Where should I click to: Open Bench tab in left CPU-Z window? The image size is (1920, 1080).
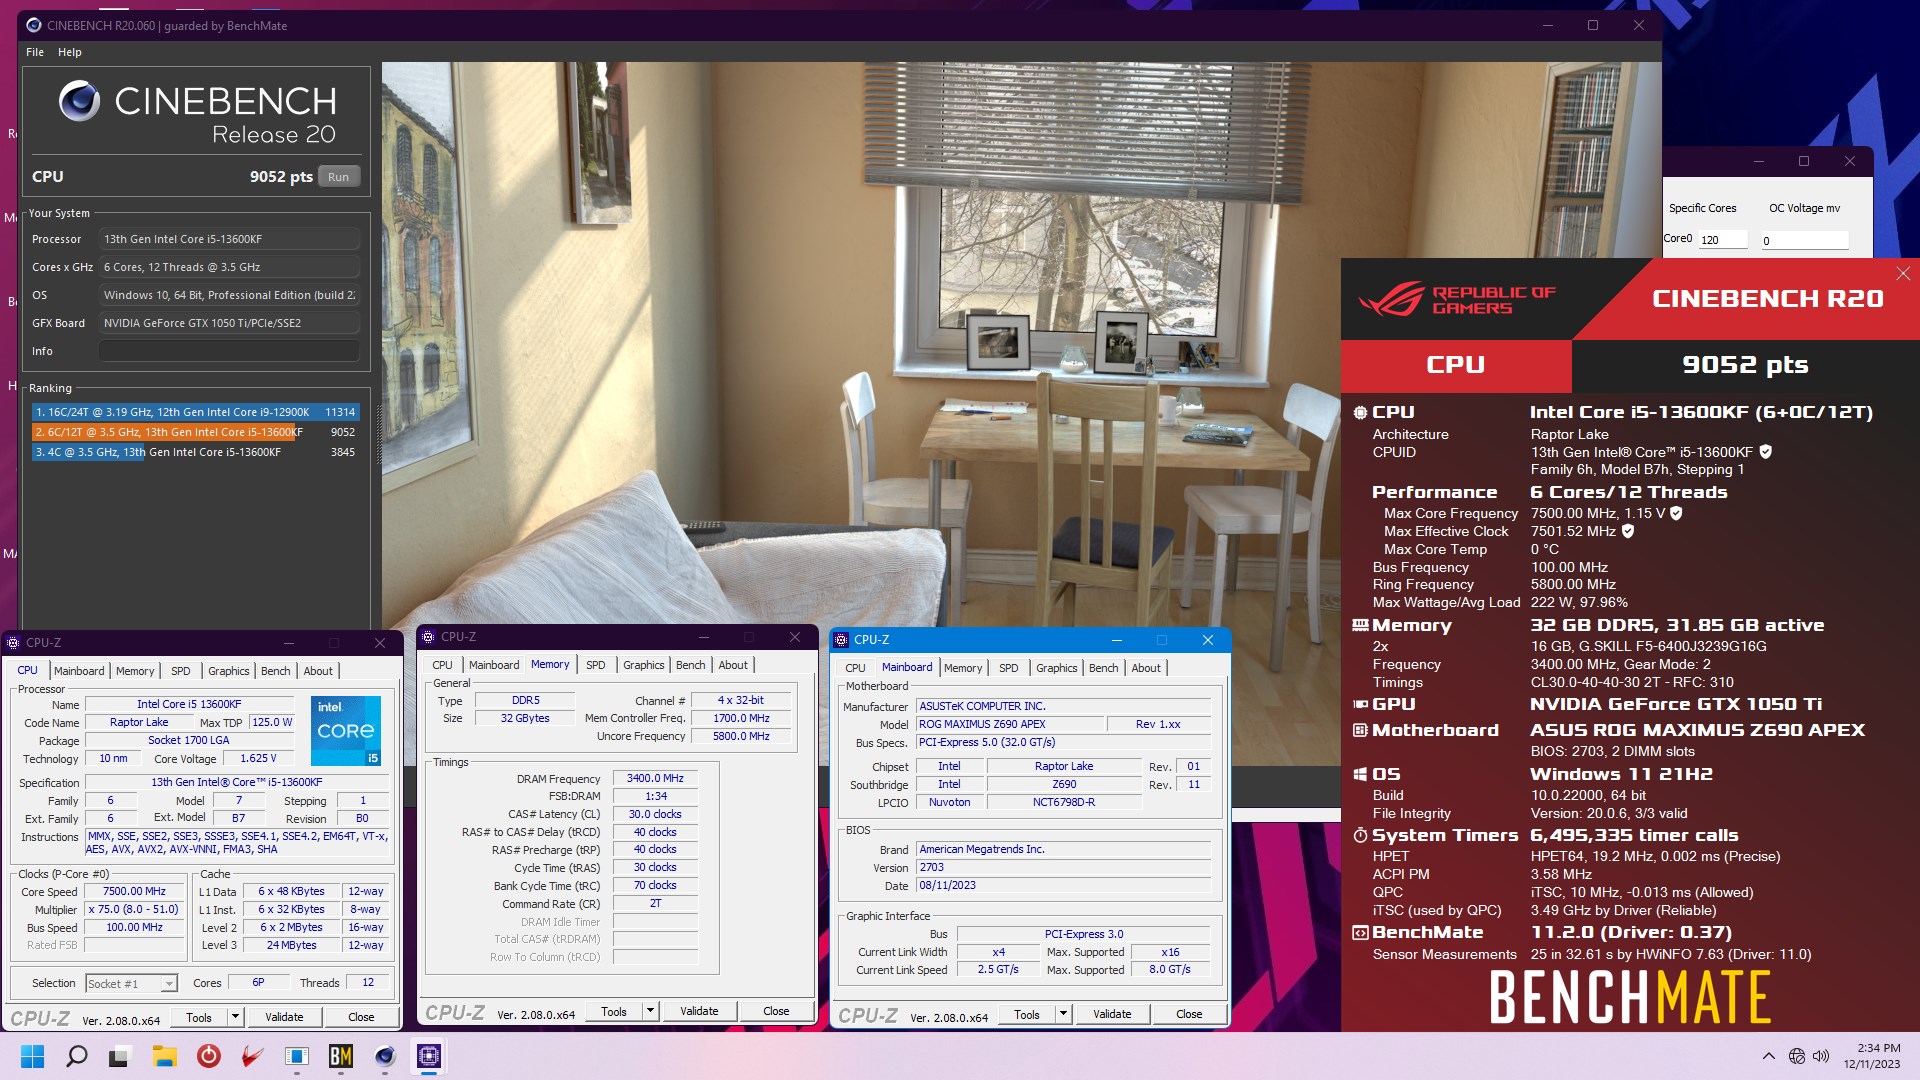[276, 671]
